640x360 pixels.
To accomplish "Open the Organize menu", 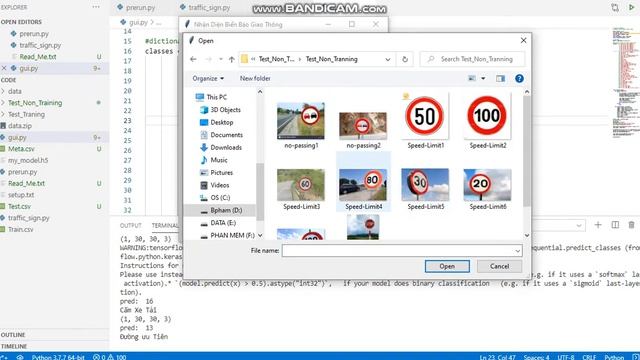I will click(x=208, y=78).
